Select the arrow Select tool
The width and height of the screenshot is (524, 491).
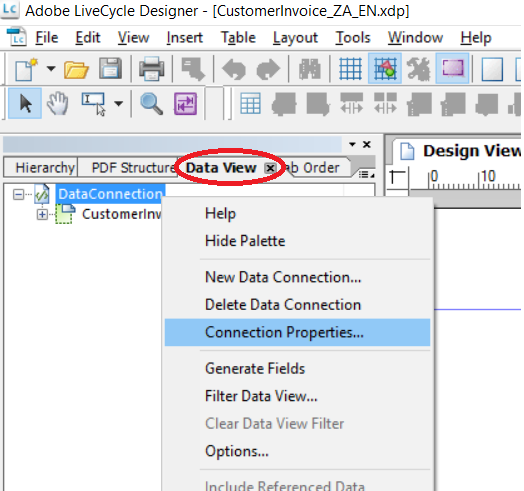pos(25,103)
